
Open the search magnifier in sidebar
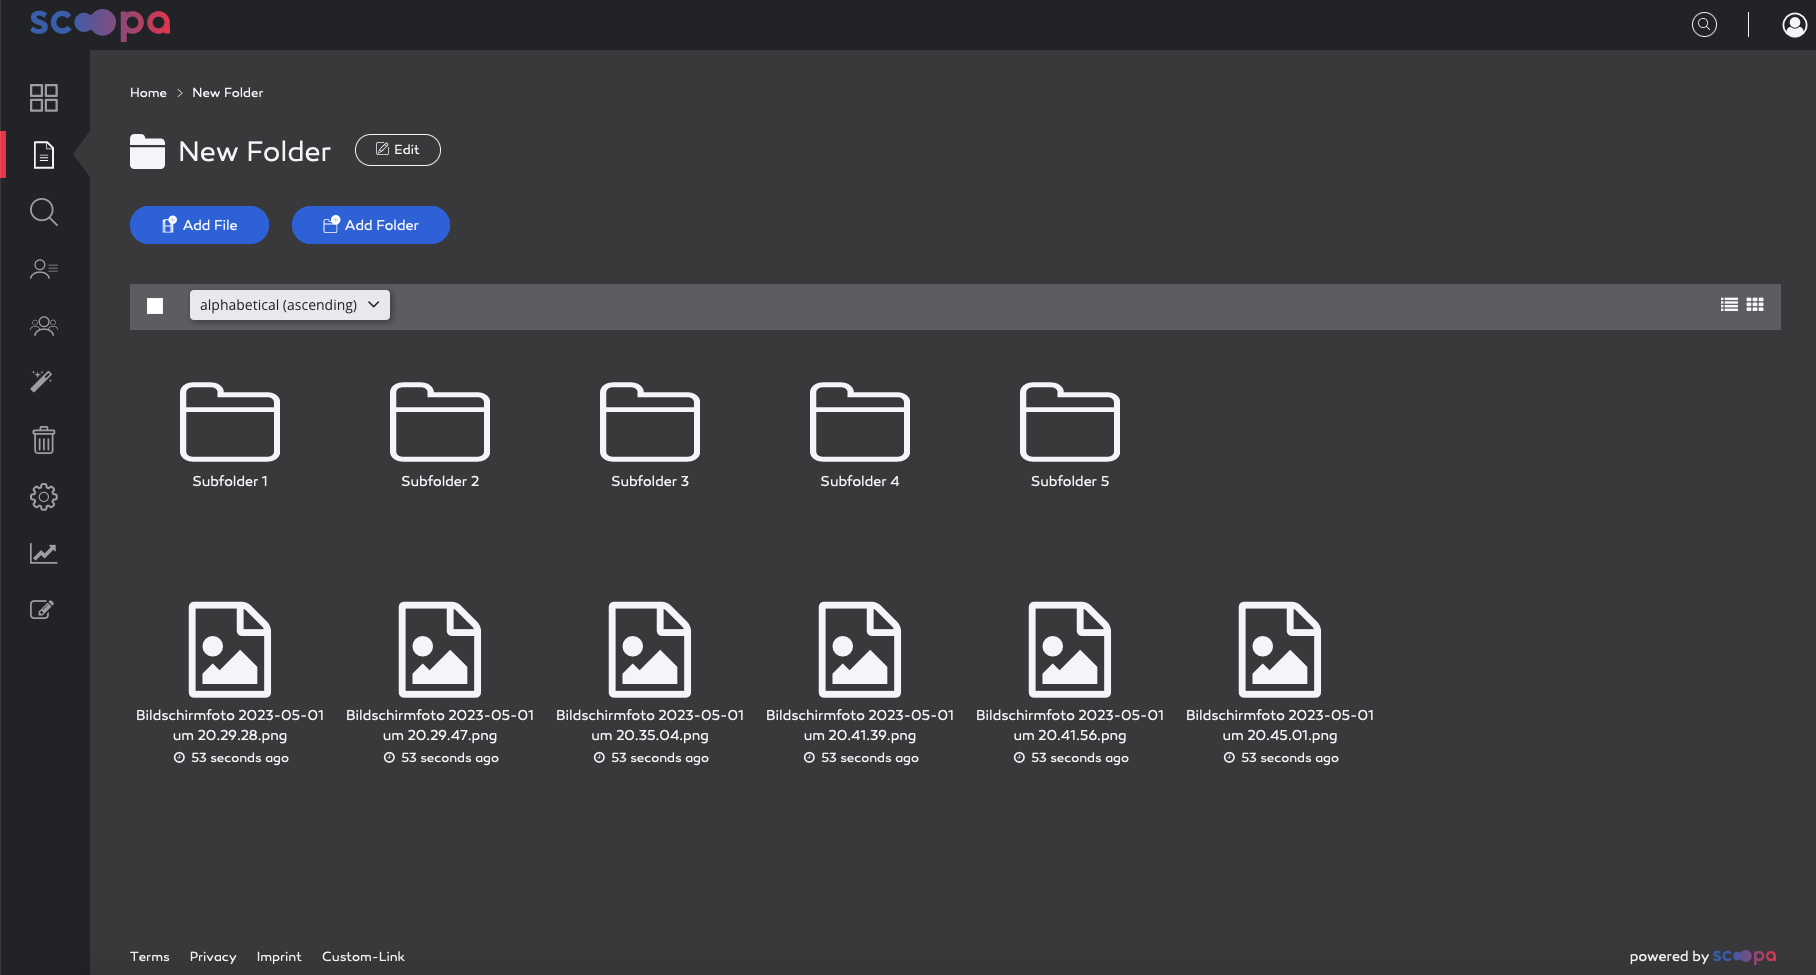pos(44,212)
